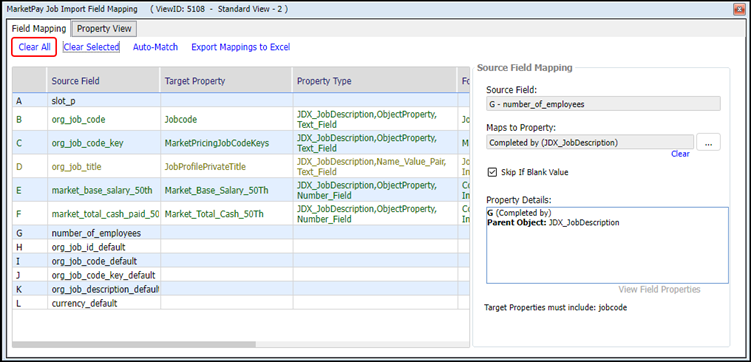Click the Name_Value_Pair property type cell in row D
Viewport: 751px width, 362px height.
tap(375, 167)
